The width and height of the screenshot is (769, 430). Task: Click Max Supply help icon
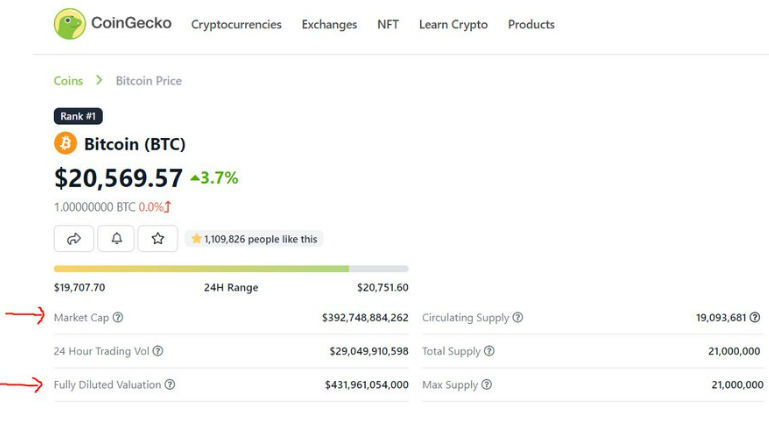click(487, 384)
